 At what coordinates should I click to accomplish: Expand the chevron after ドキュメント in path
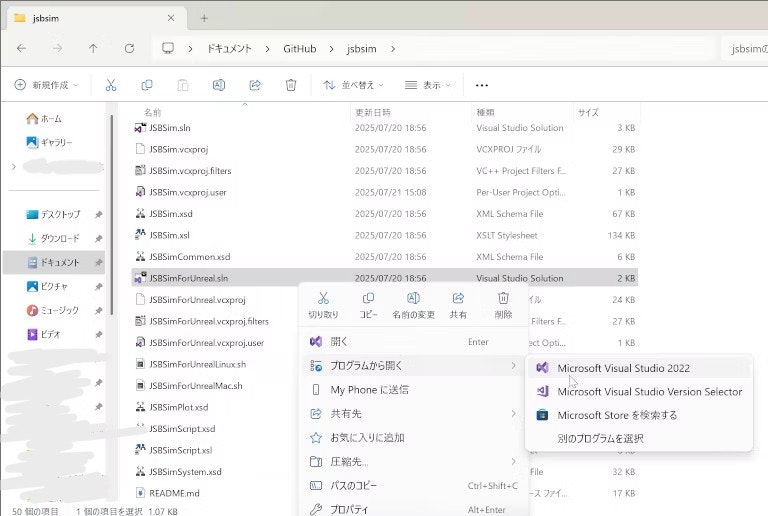(267, 49)
